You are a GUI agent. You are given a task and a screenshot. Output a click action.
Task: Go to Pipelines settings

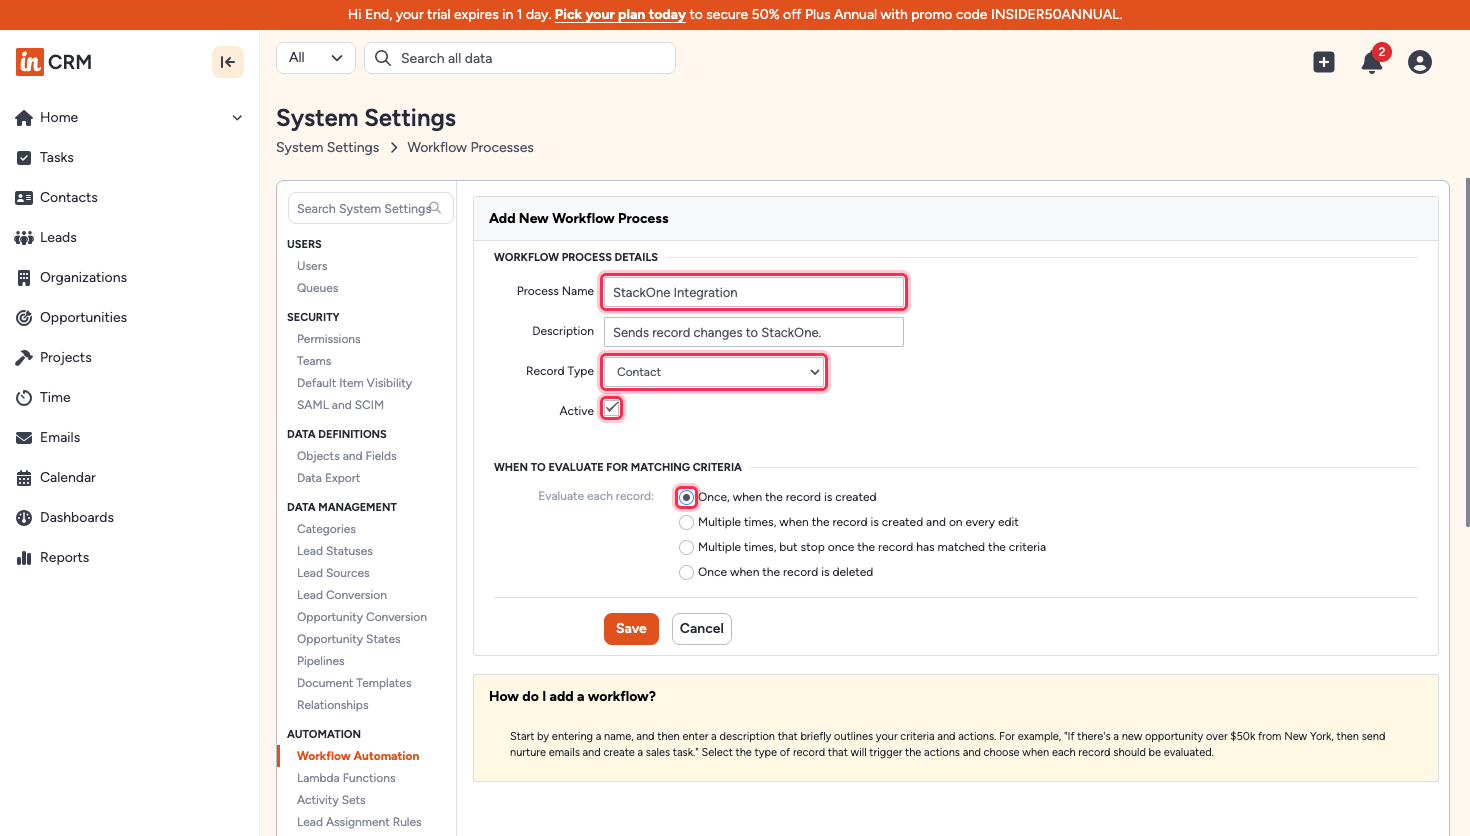(x=321, y=661)
